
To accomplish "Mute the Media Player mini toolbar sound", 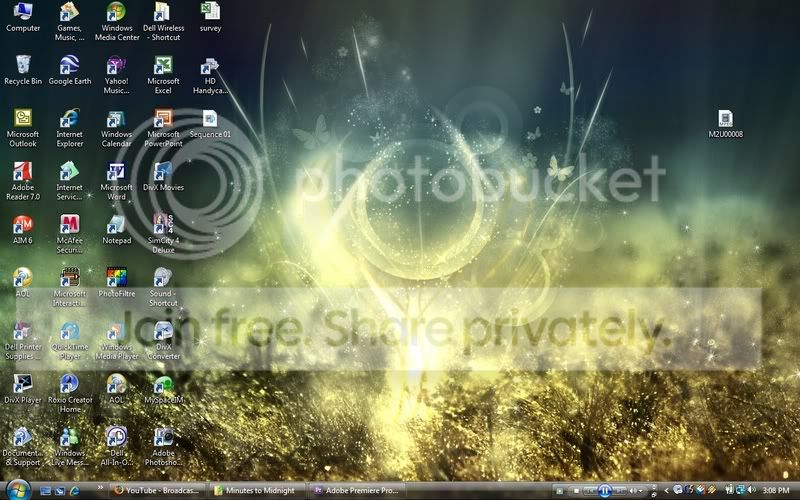I will (x=632, y=491).
